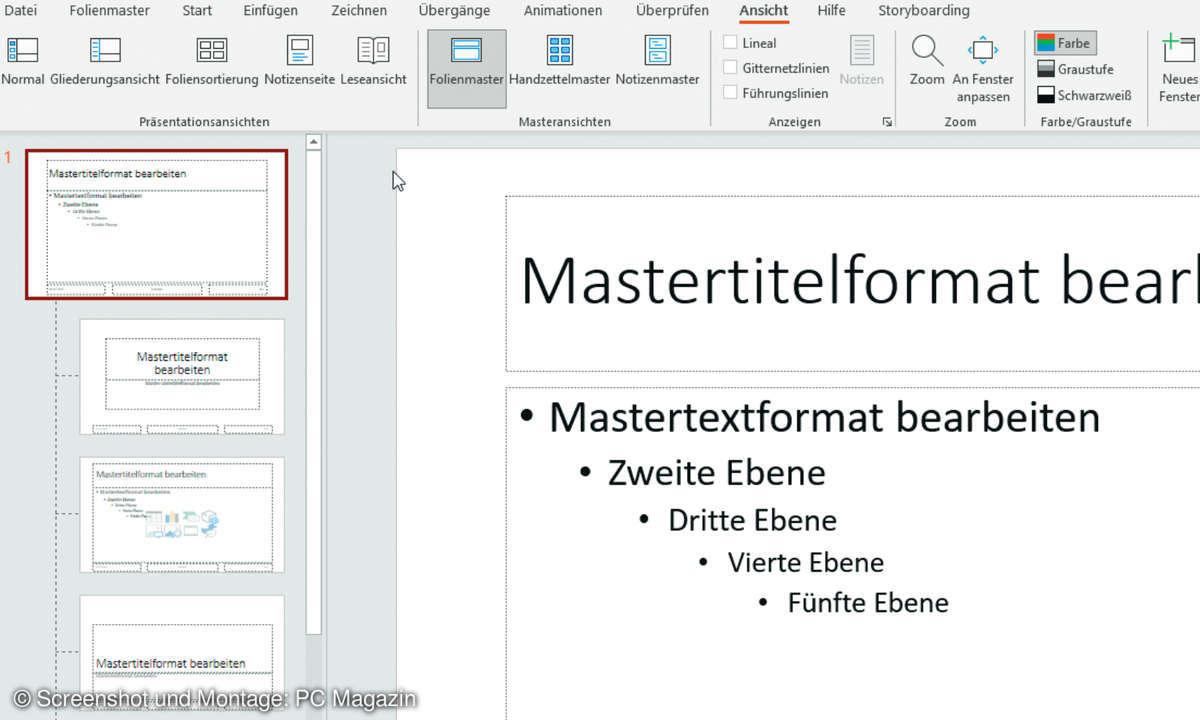The image size is (1200, 720).
Task: Click the Zweite Ebene bullet text
Action: coord(716,473)
